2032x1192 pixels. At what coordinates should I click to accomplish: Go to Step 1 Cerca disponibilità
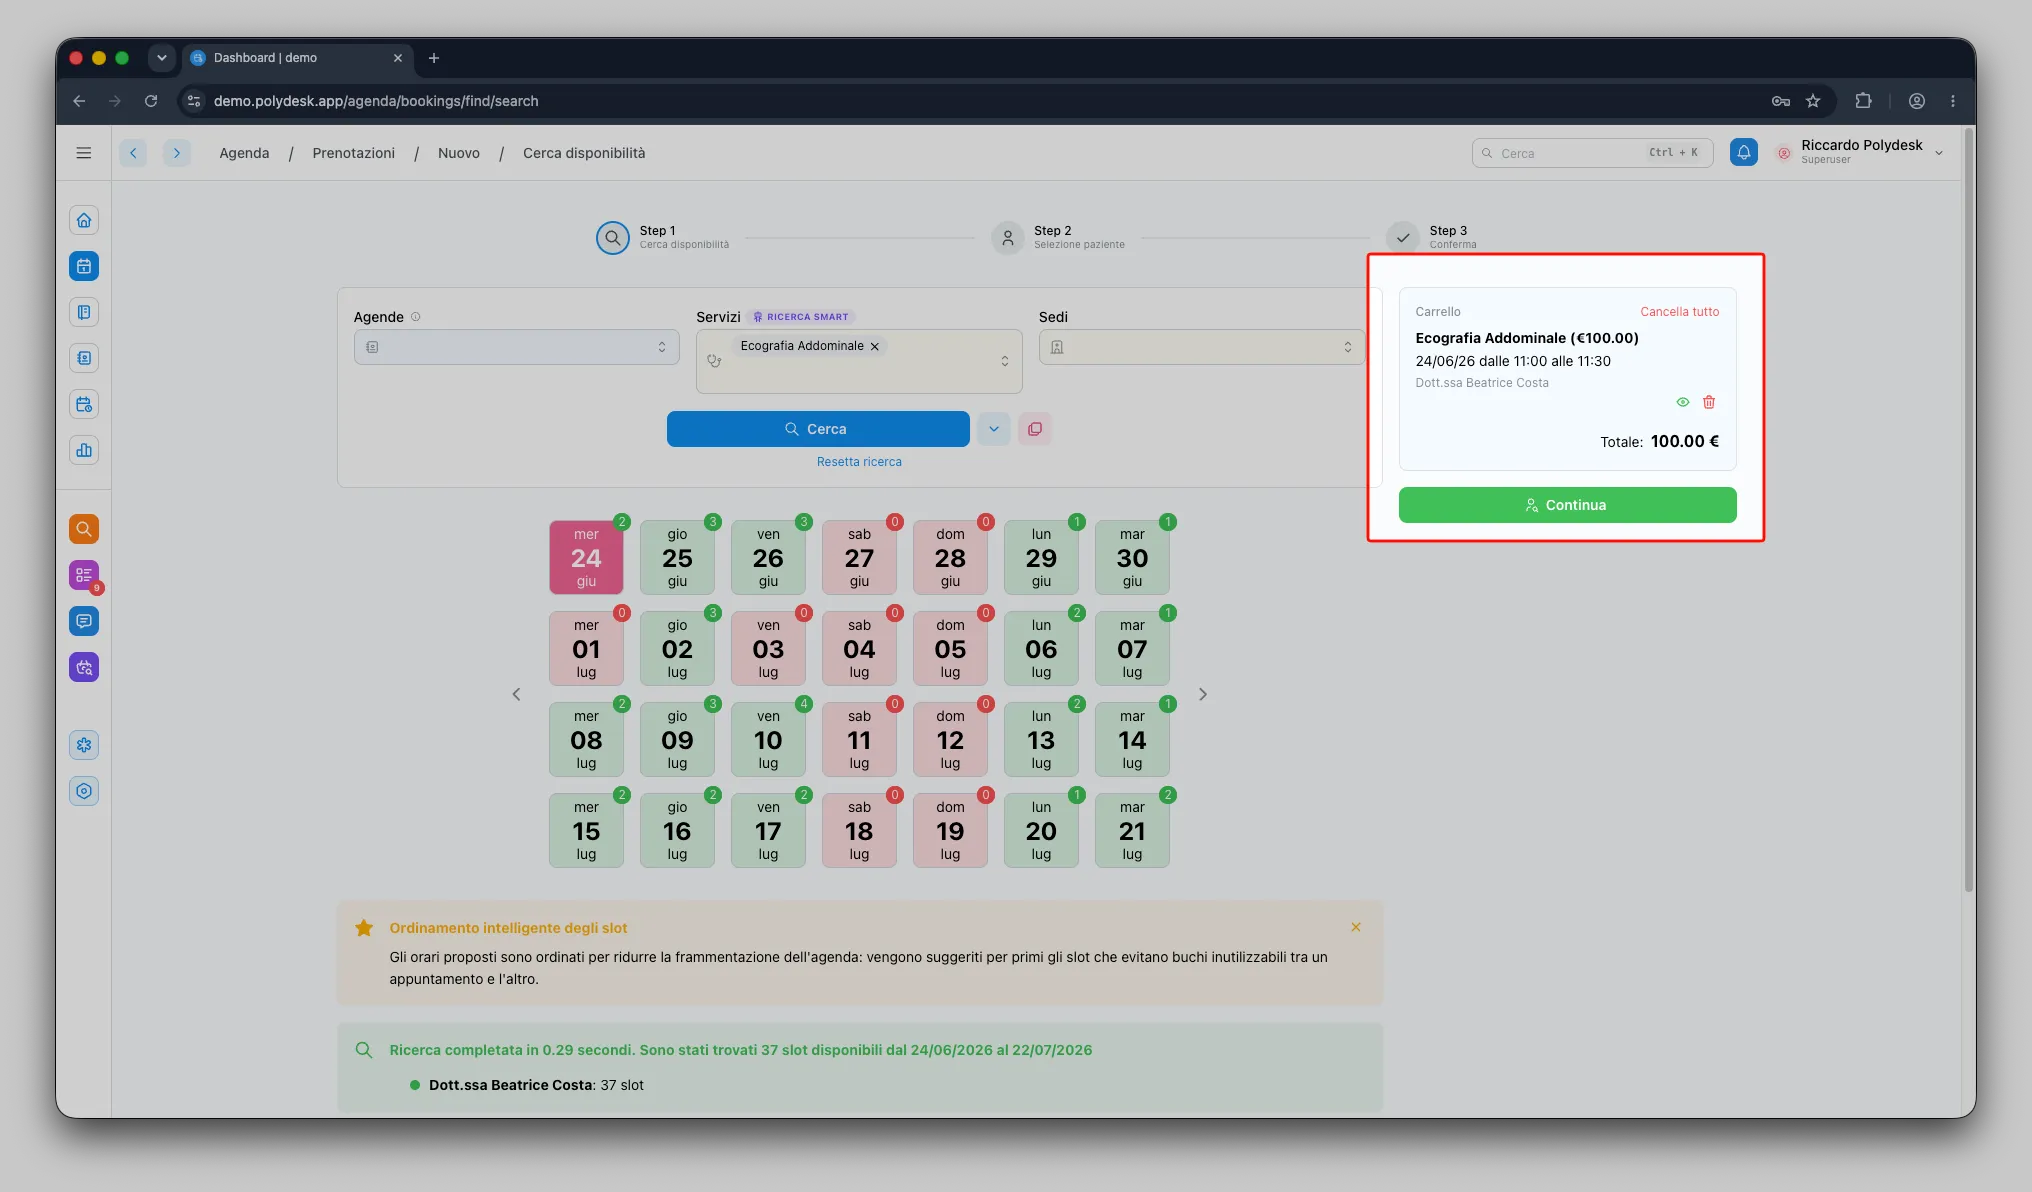pos(662,237)
